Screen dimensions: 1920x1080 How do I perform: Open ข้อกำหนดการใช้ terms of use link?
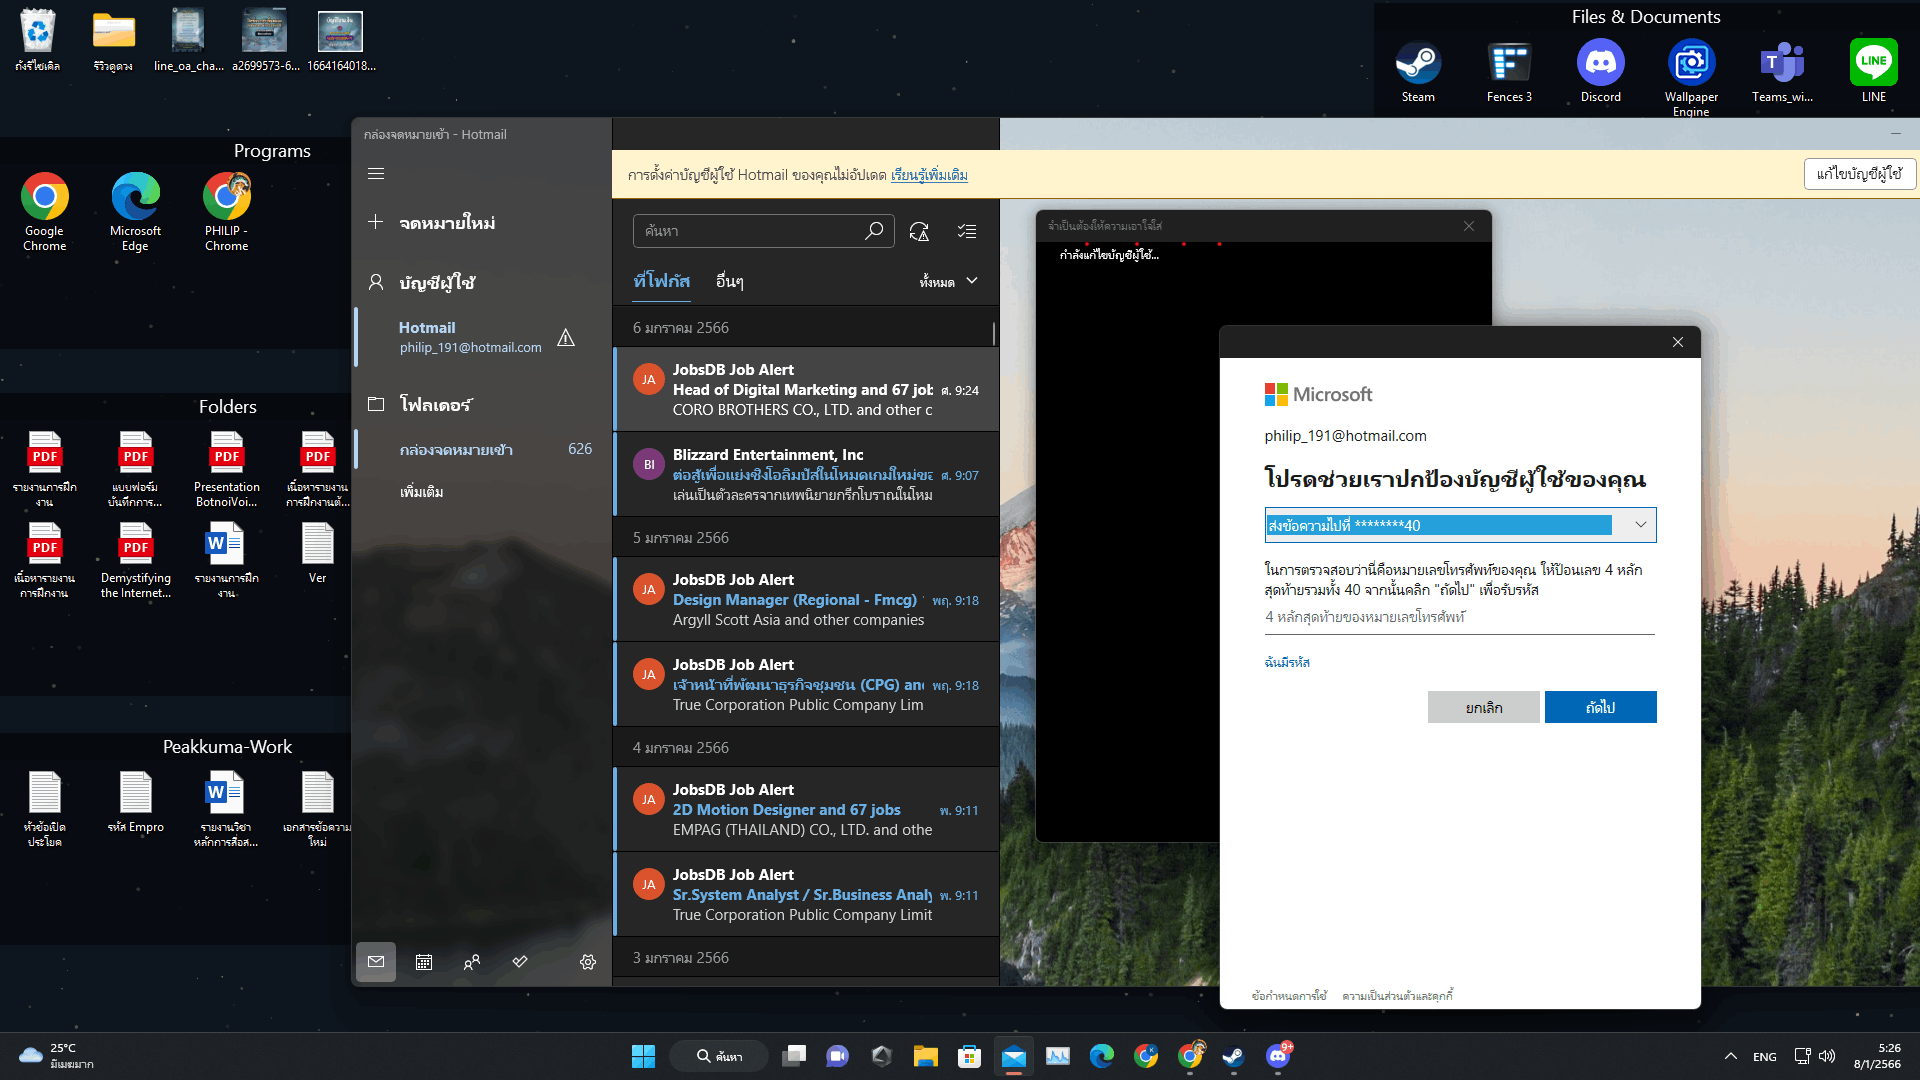pyautogui.click(x=1289, y=996)
